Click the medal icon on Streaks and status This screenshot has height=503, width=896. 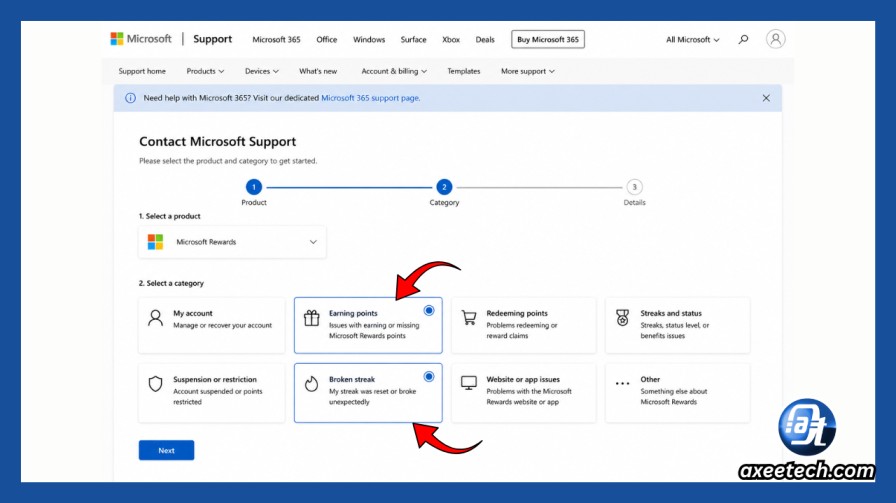(x=622, y=318)
